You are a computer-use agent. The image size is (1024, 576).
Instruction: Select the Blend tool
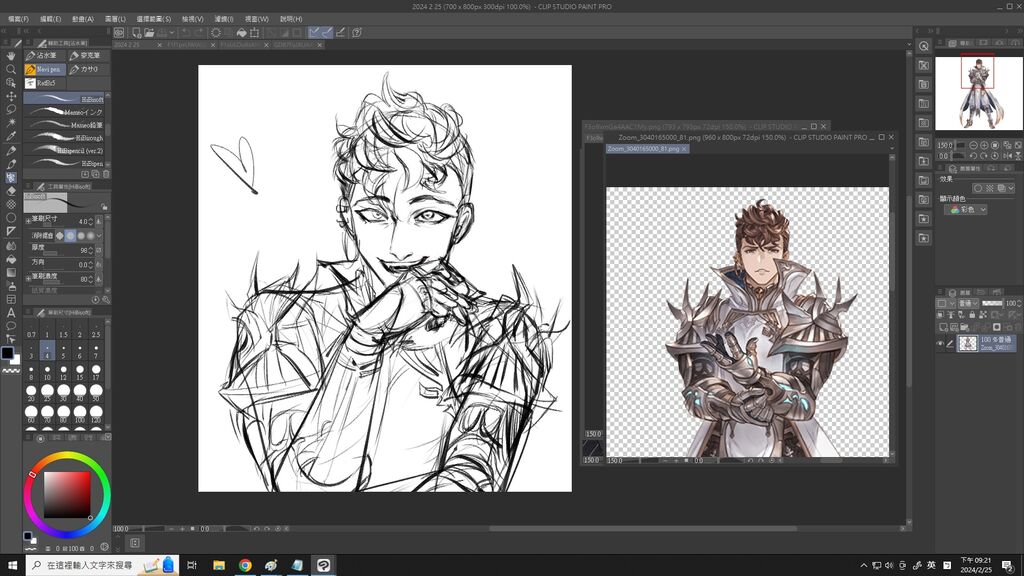[x=11, y=246]
